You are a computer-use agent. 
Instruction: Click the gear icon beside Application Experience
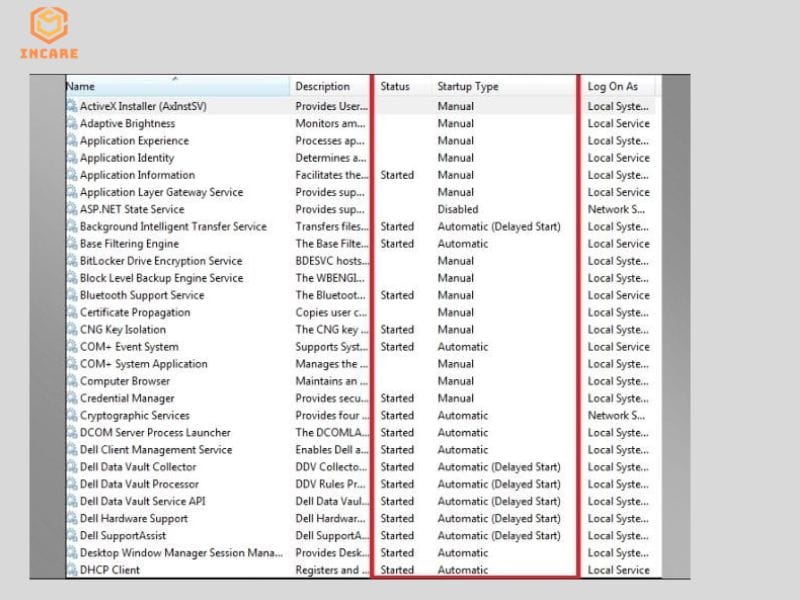(x=72, y=141)
